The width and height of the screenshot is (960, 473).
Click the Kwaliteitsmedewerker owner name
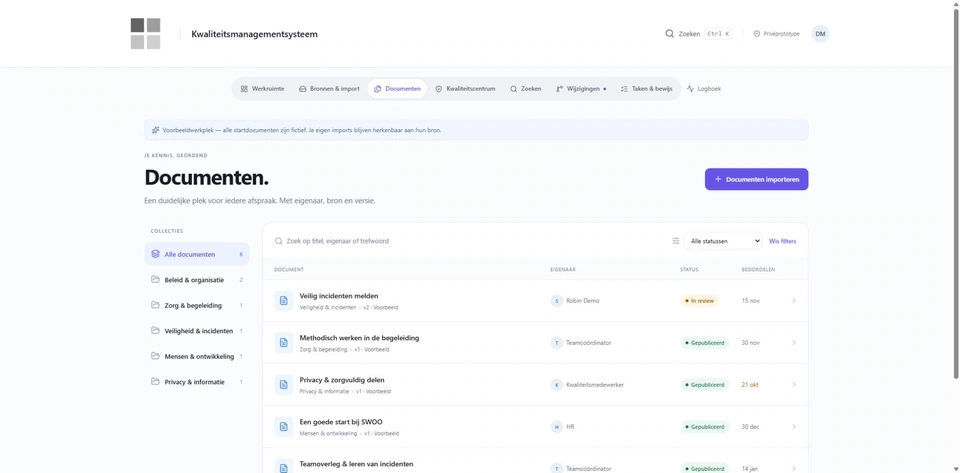pyautogui.click(x=595, y=385)
